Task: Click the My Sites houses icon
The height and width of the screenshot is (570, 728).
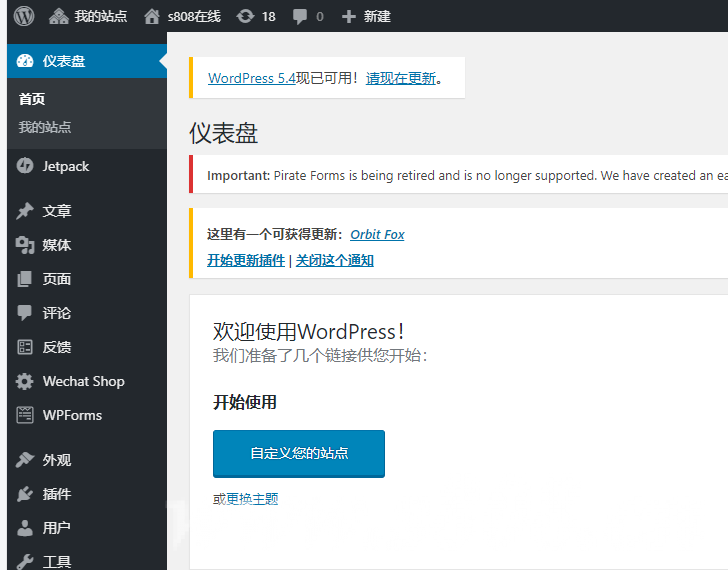Action: tap(58, 17)
